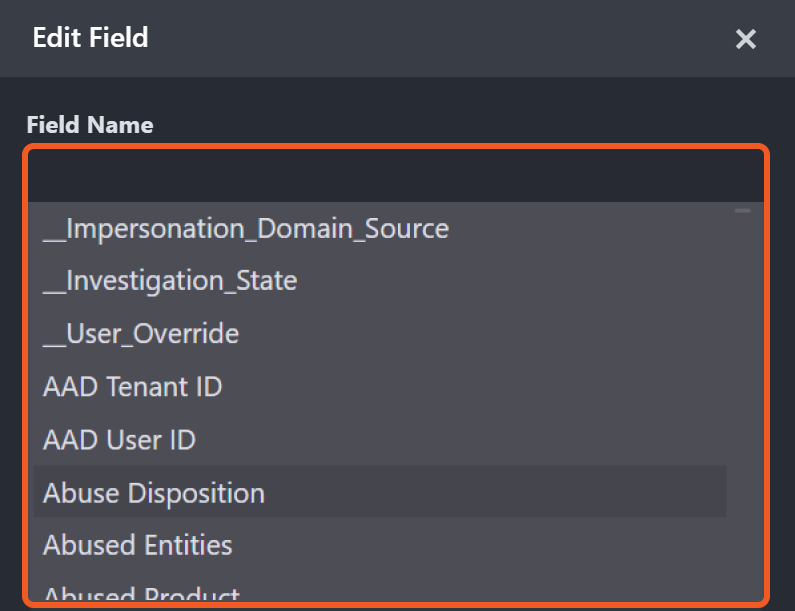Select the partially visible Abused Product item

click(141, 596)
